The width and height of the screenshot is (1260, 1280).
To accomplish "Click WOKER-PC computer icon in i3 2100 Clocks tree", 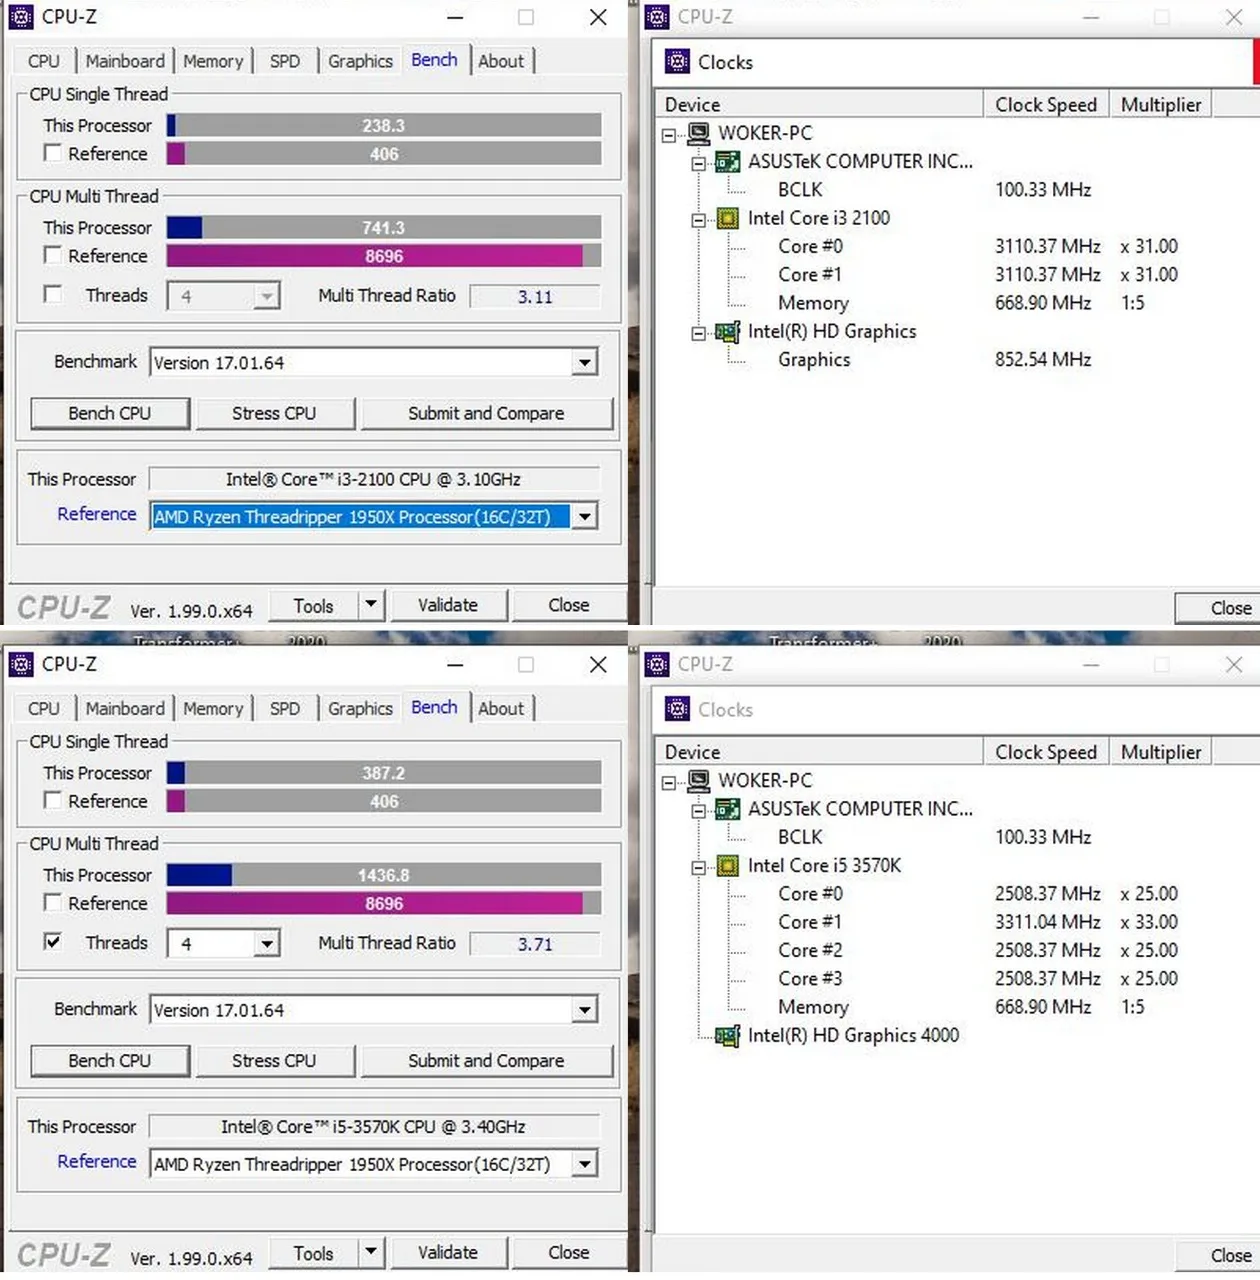I will coord(699,133).
